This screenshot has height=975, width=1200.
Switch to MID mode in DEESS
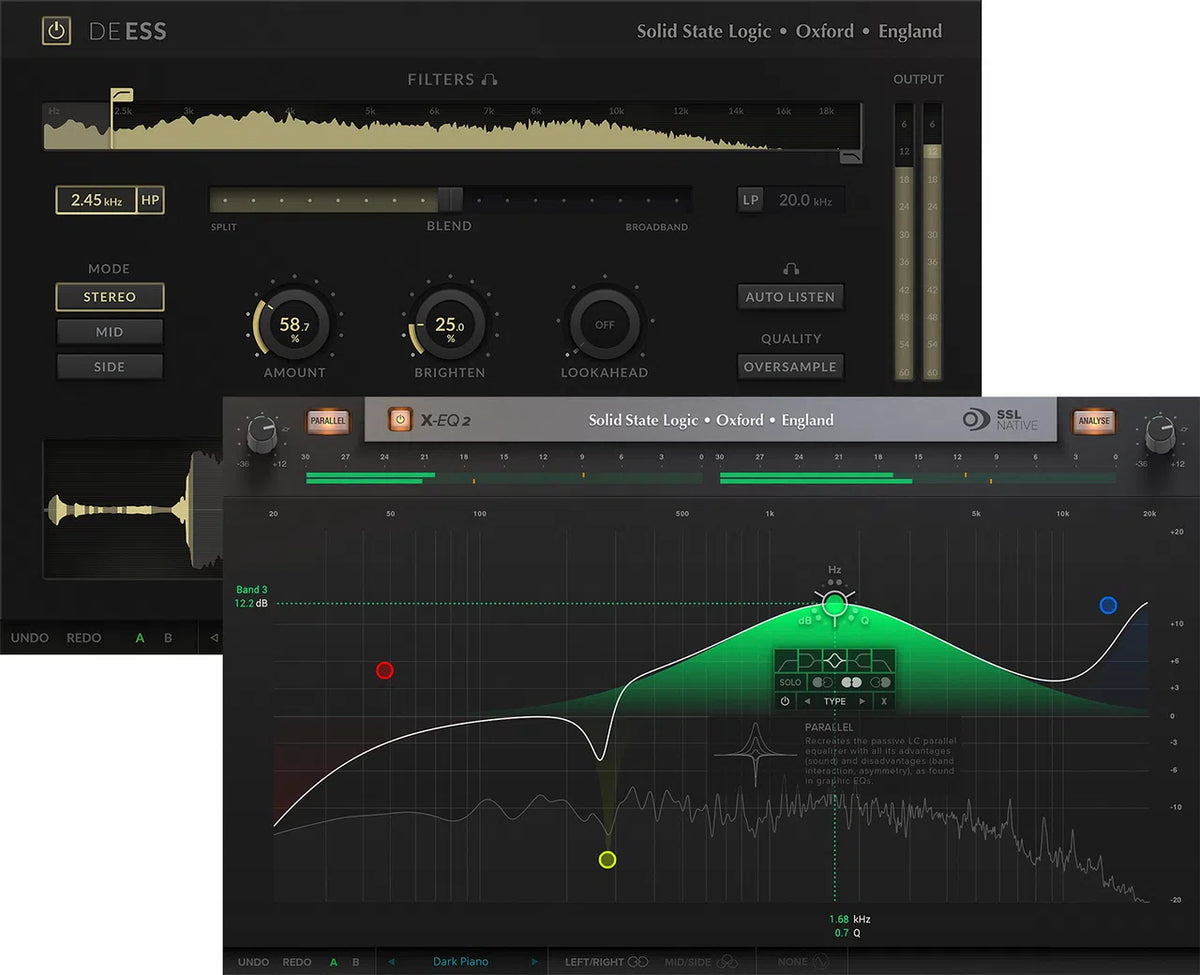coord(110,331)
